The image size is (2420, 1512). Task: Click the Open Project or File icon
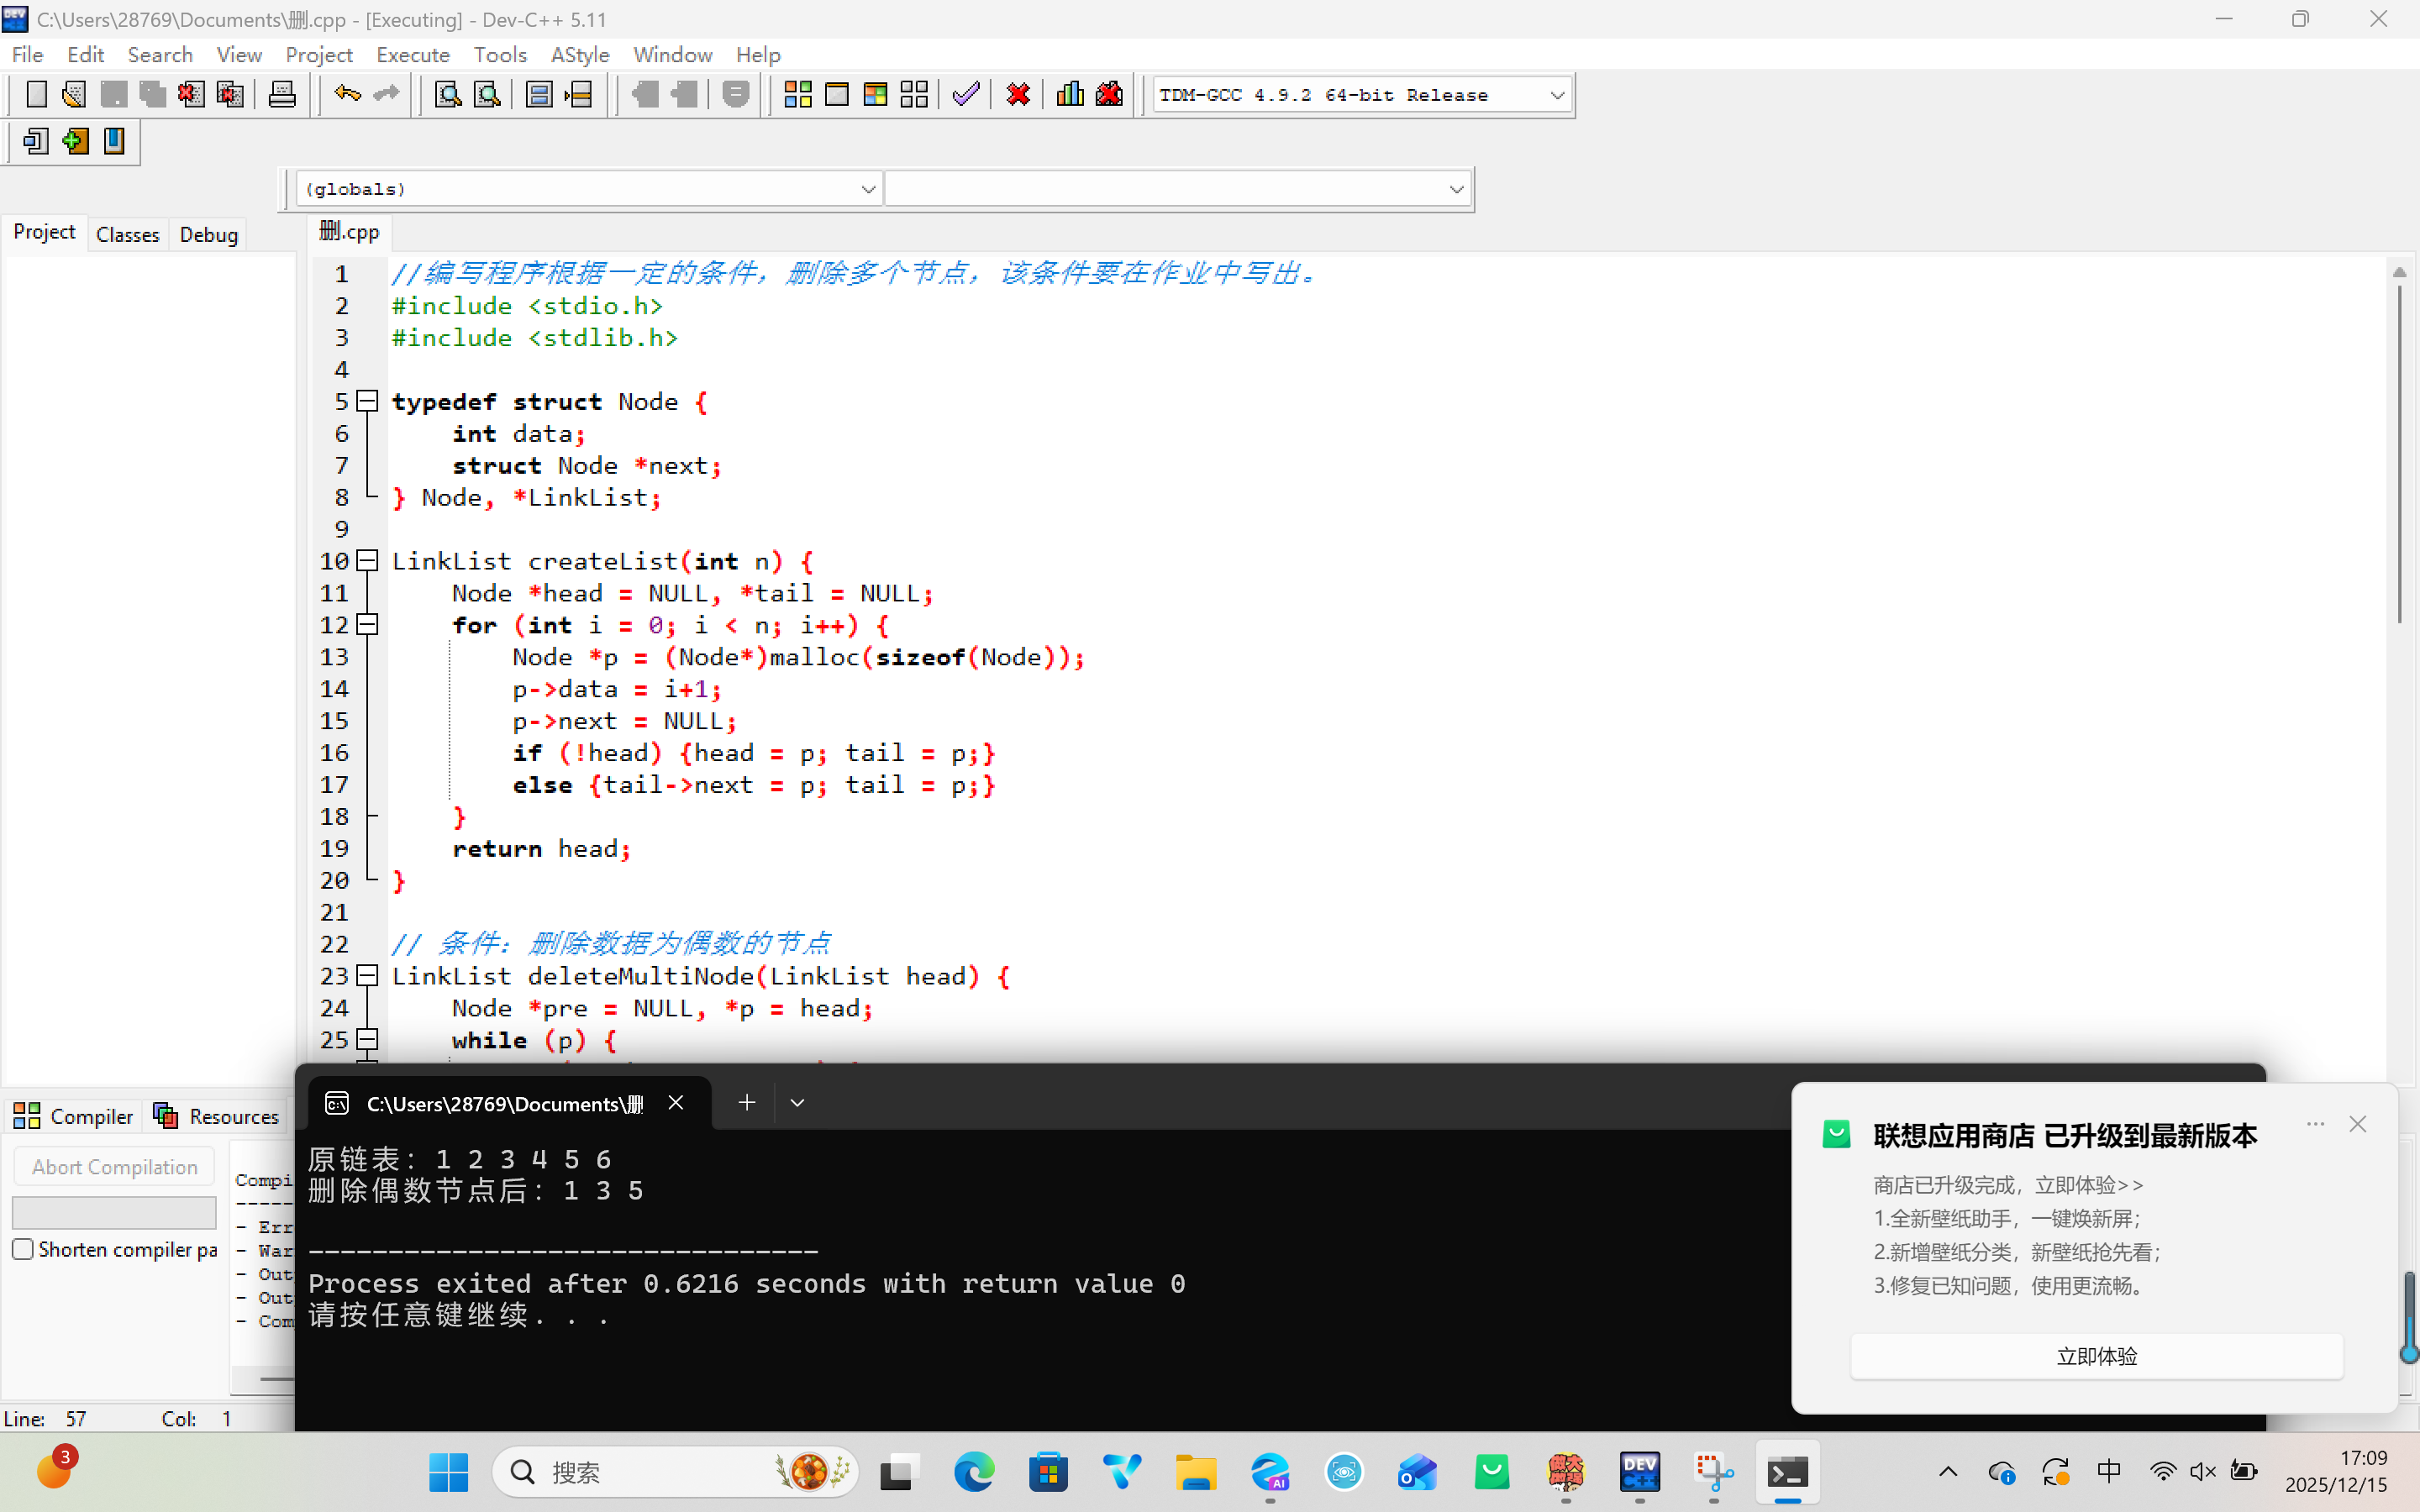point(74,95)
